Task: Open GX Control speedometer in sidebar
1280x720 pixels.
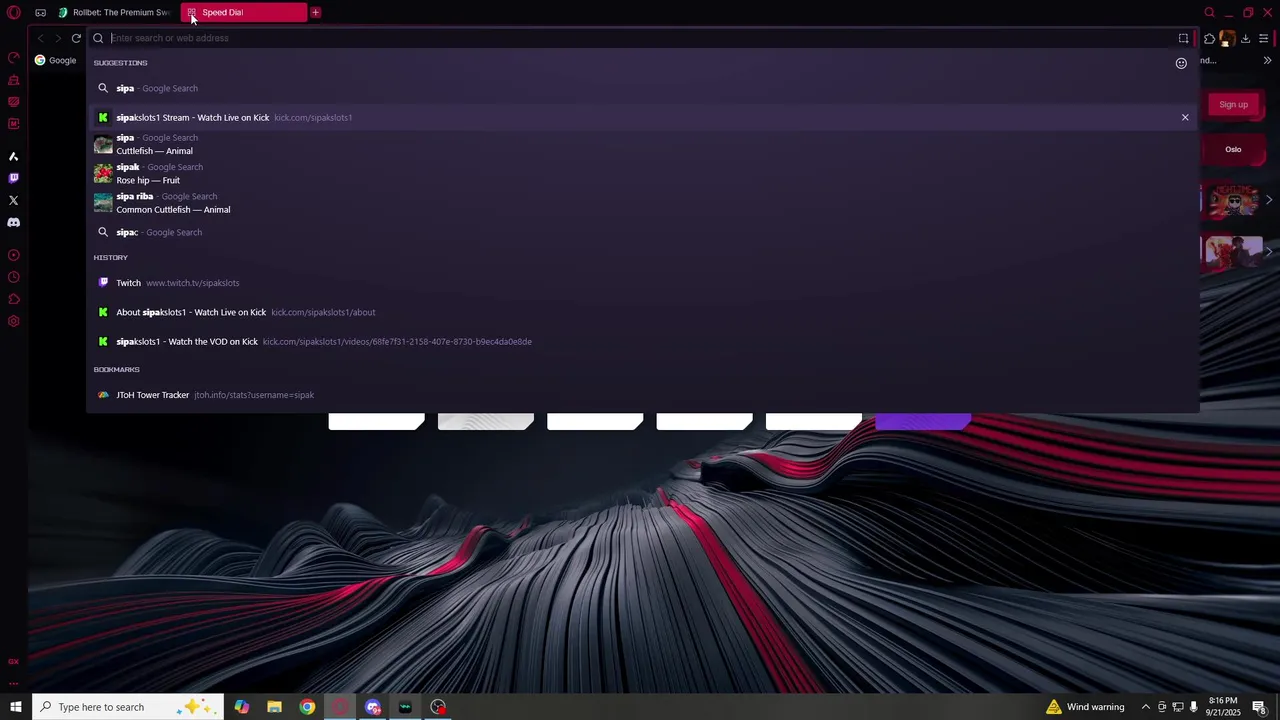Action: pos(14,58)
